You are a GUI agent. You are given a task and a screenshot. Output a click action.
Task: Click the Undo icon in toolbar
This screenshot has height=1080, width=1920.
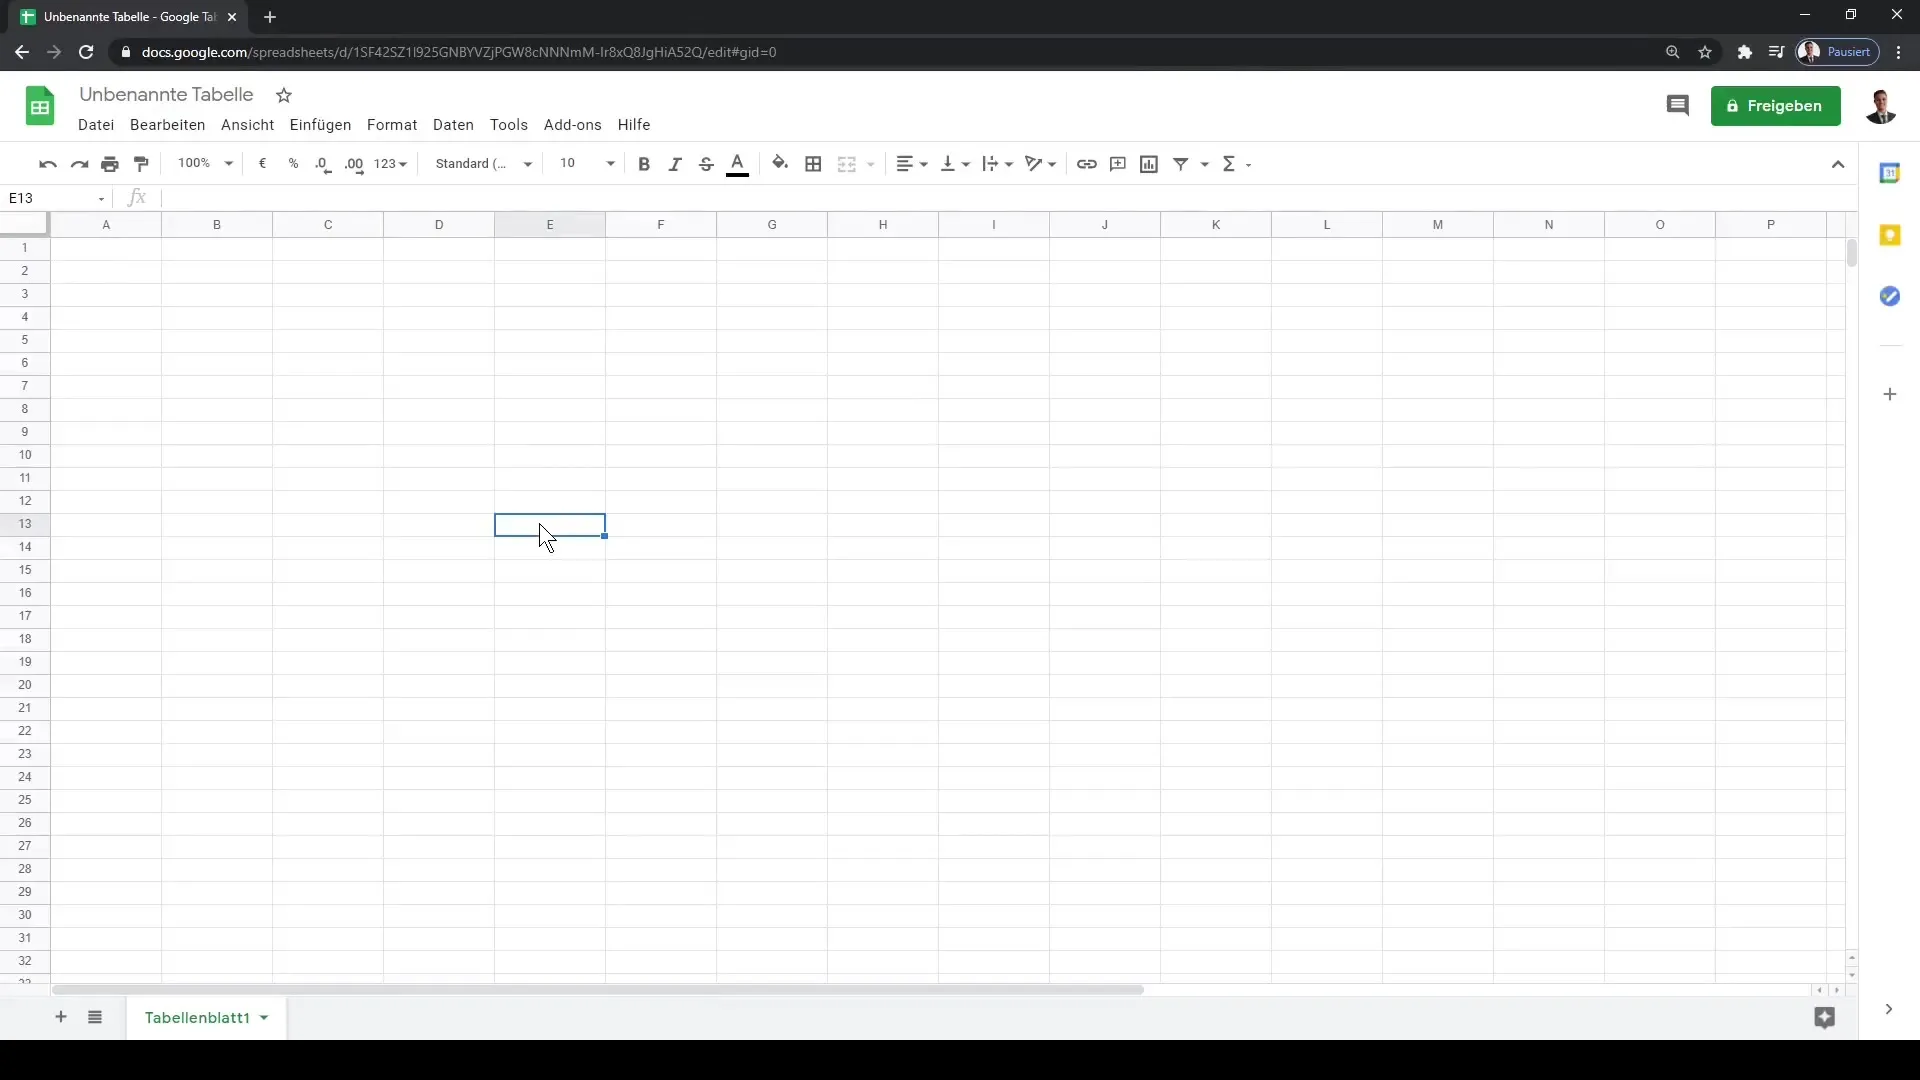(x=47, y=164)
